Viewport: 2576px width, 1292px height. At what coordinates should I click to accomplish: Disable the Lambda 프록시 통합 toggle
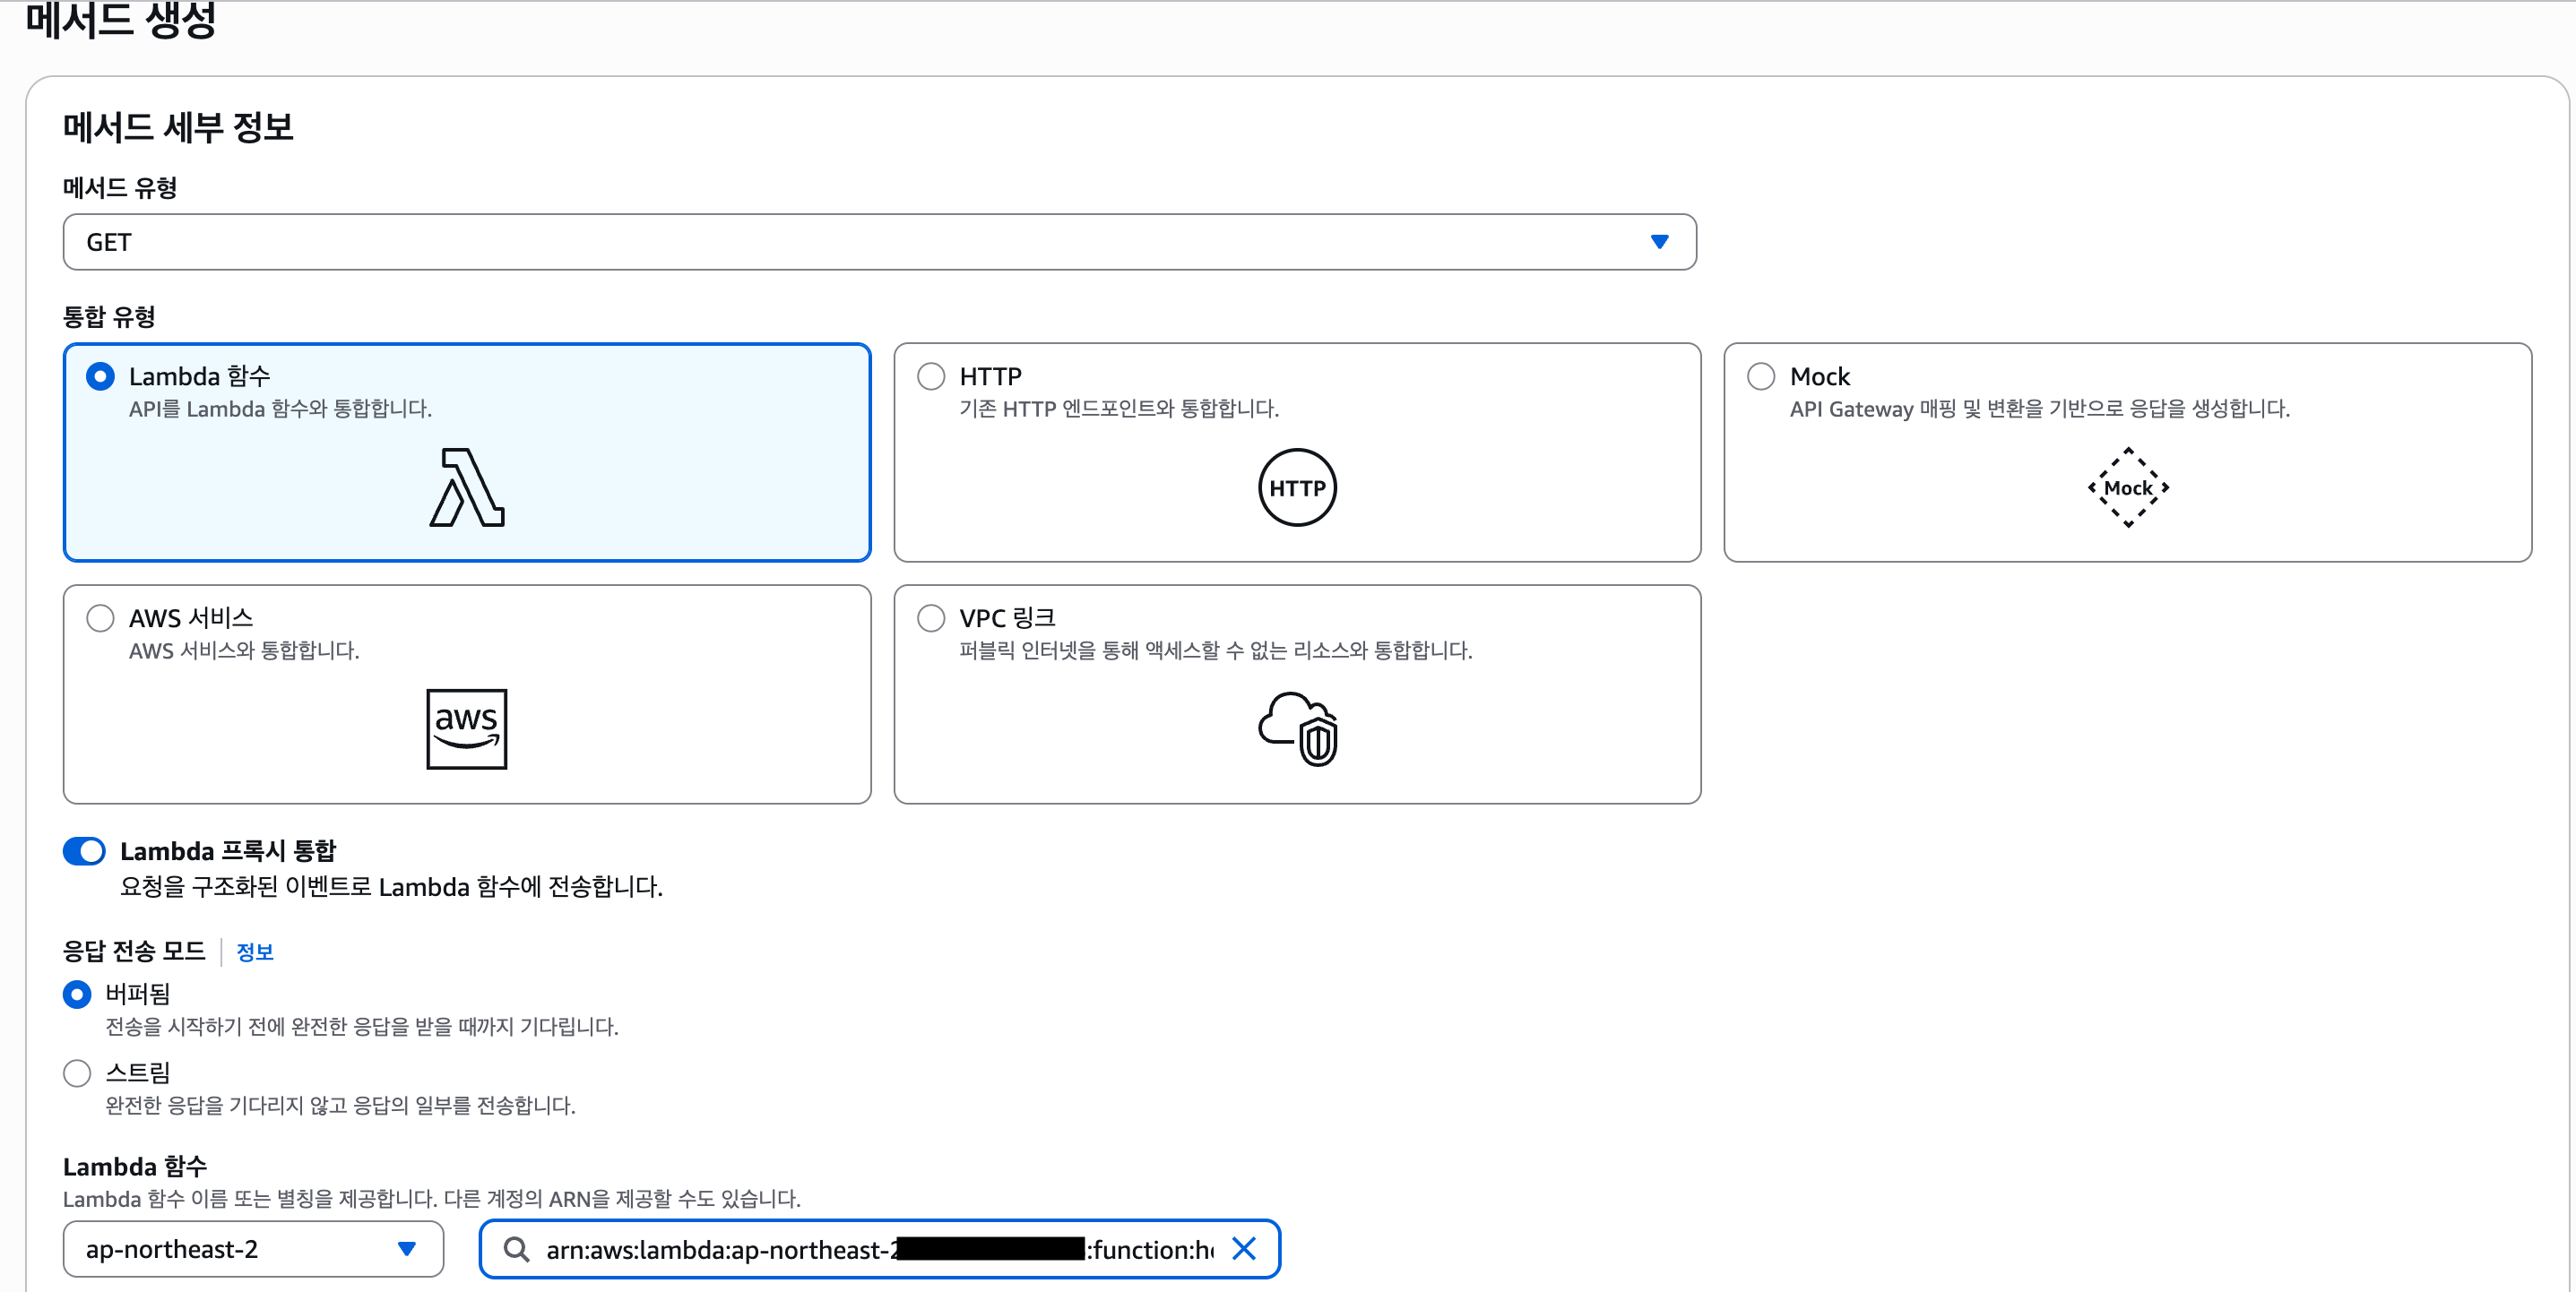pyautogui.click(x=85, y=850)
